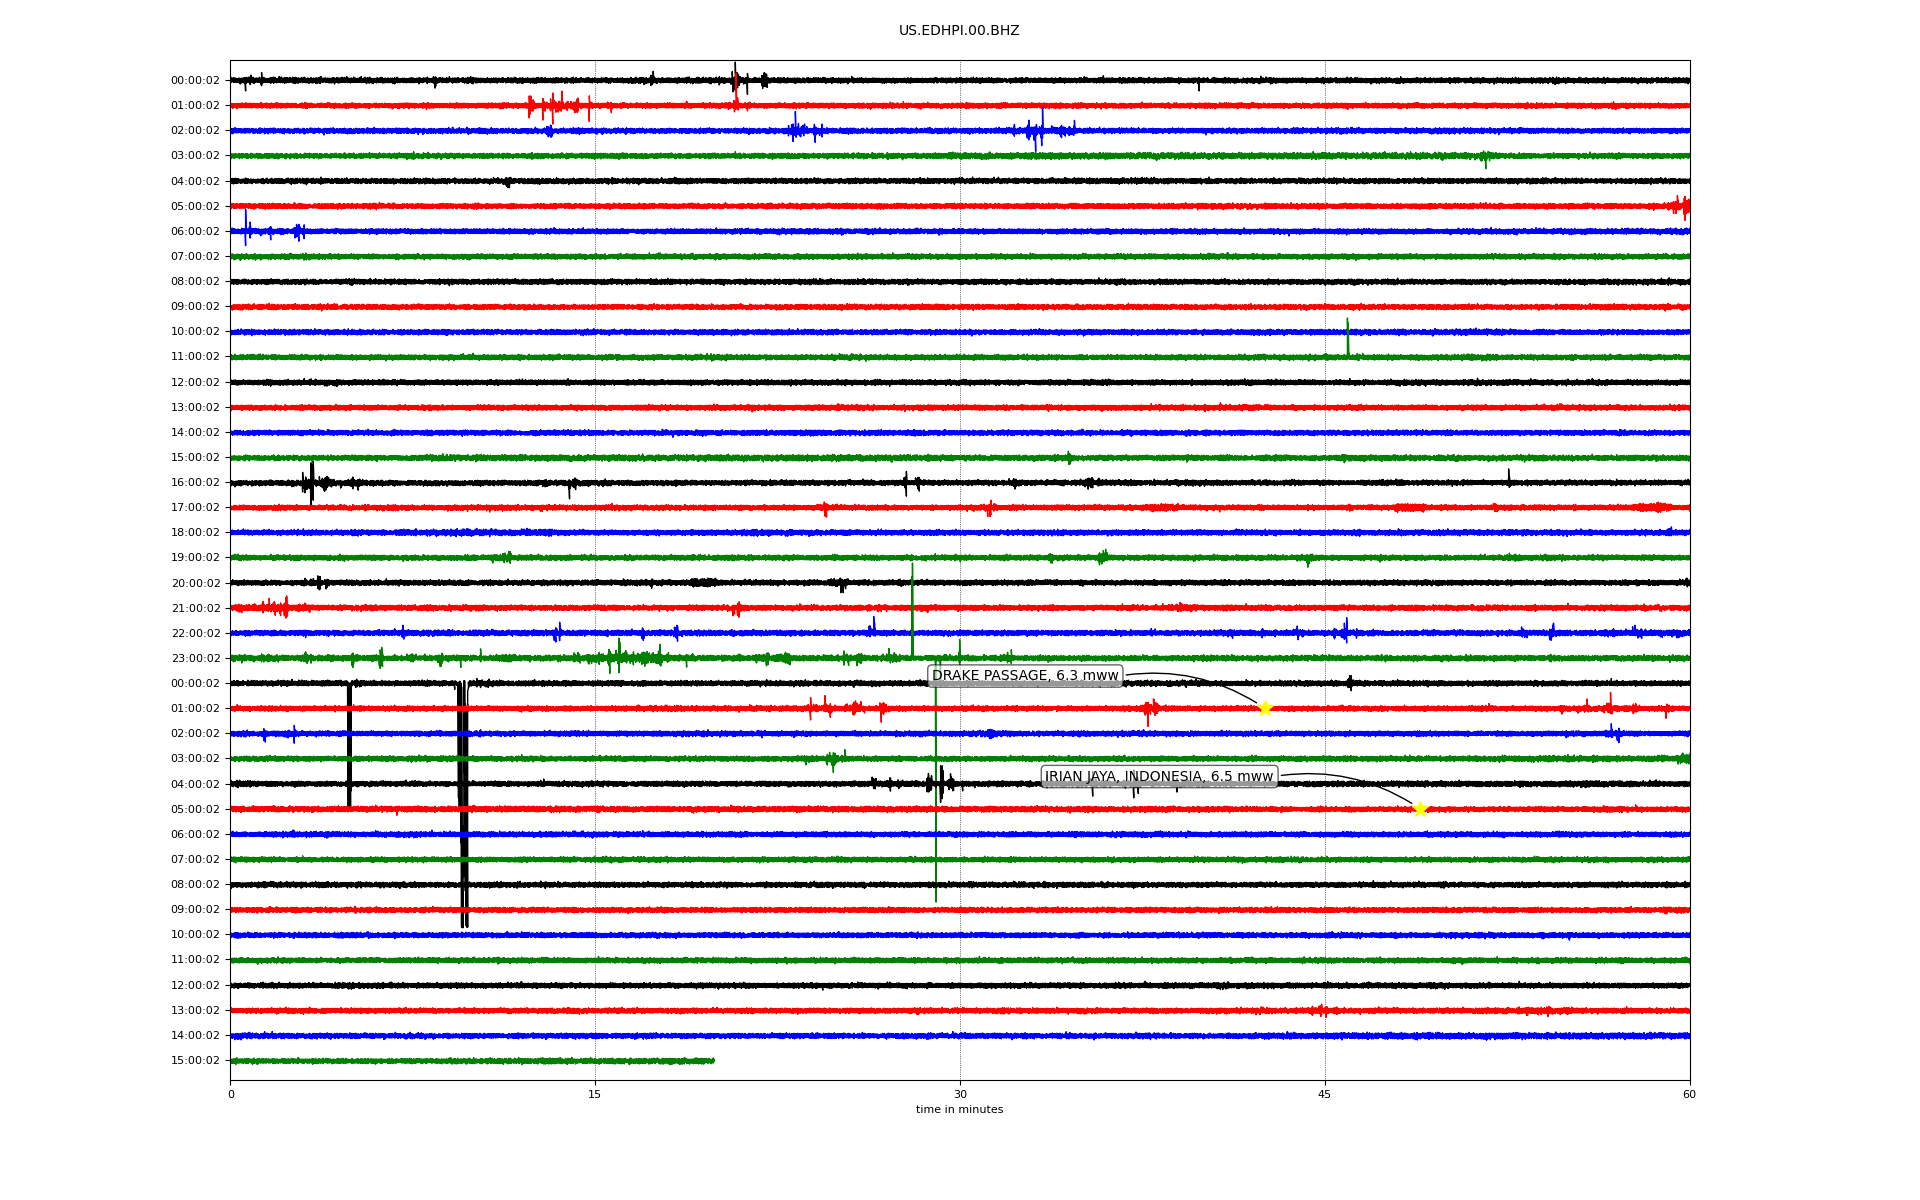
Task: Click the 30 tick label on x-axis
Action: 960,1094
